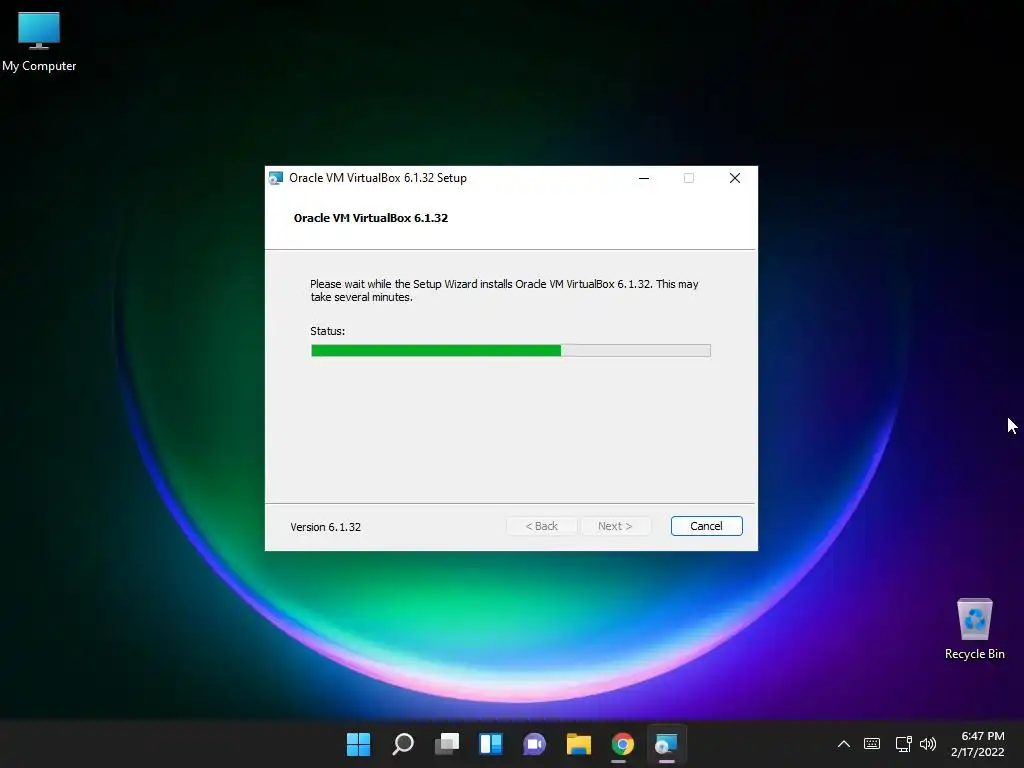Click the 'Oracle VM VirtualBox 6.1.32' bold heading

371,218
